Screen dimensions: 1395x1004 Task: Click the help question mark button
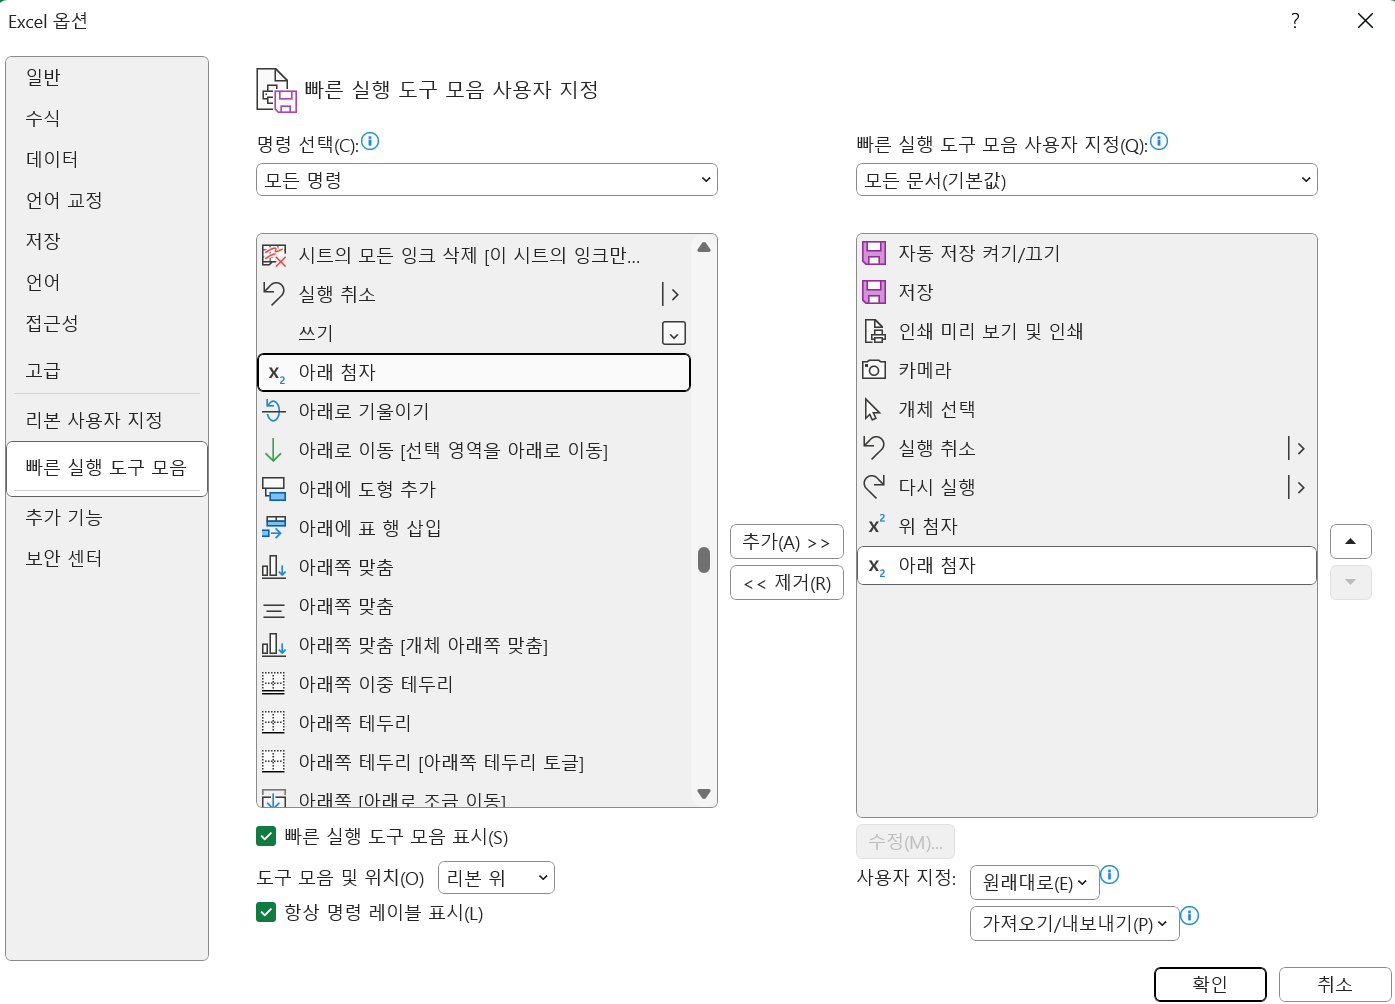[x=1295, y=21]
